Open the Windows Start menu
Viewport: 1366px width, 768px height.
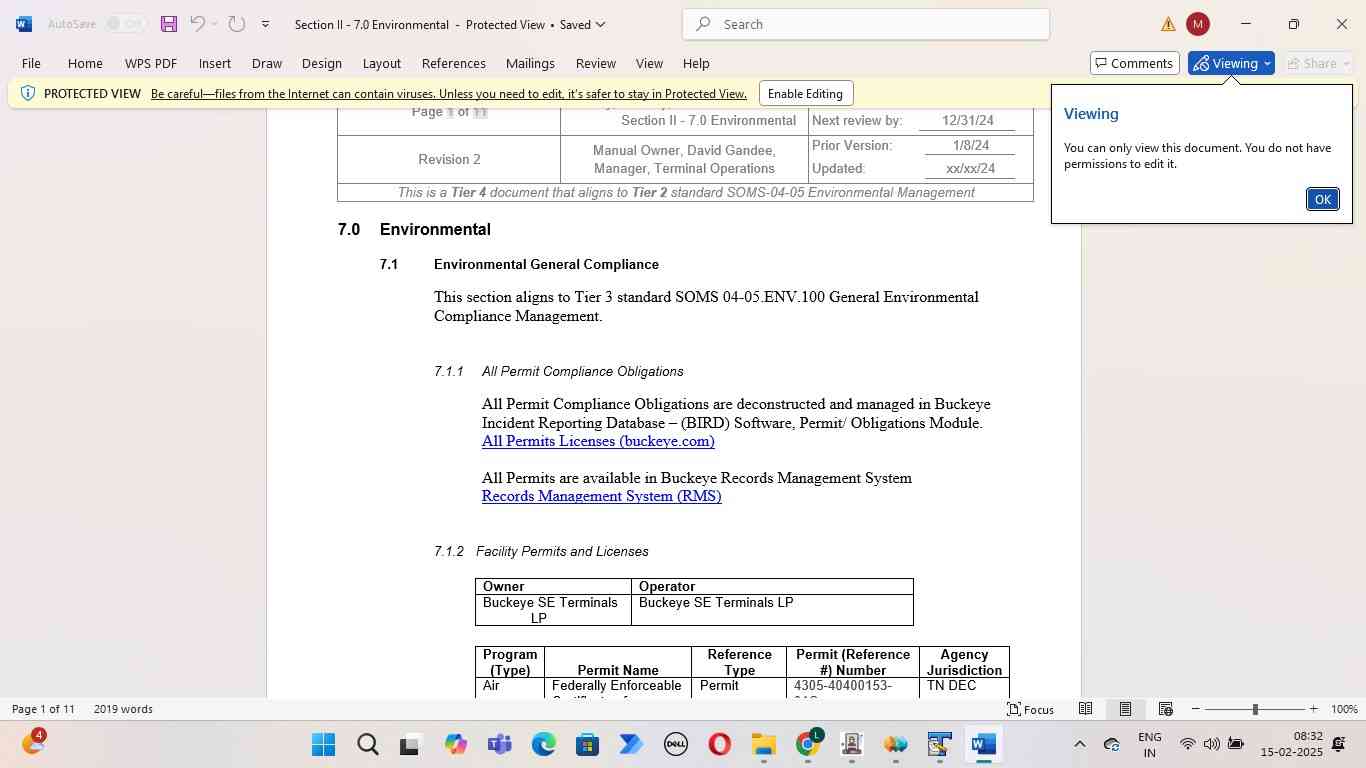[x=323, y=745]
